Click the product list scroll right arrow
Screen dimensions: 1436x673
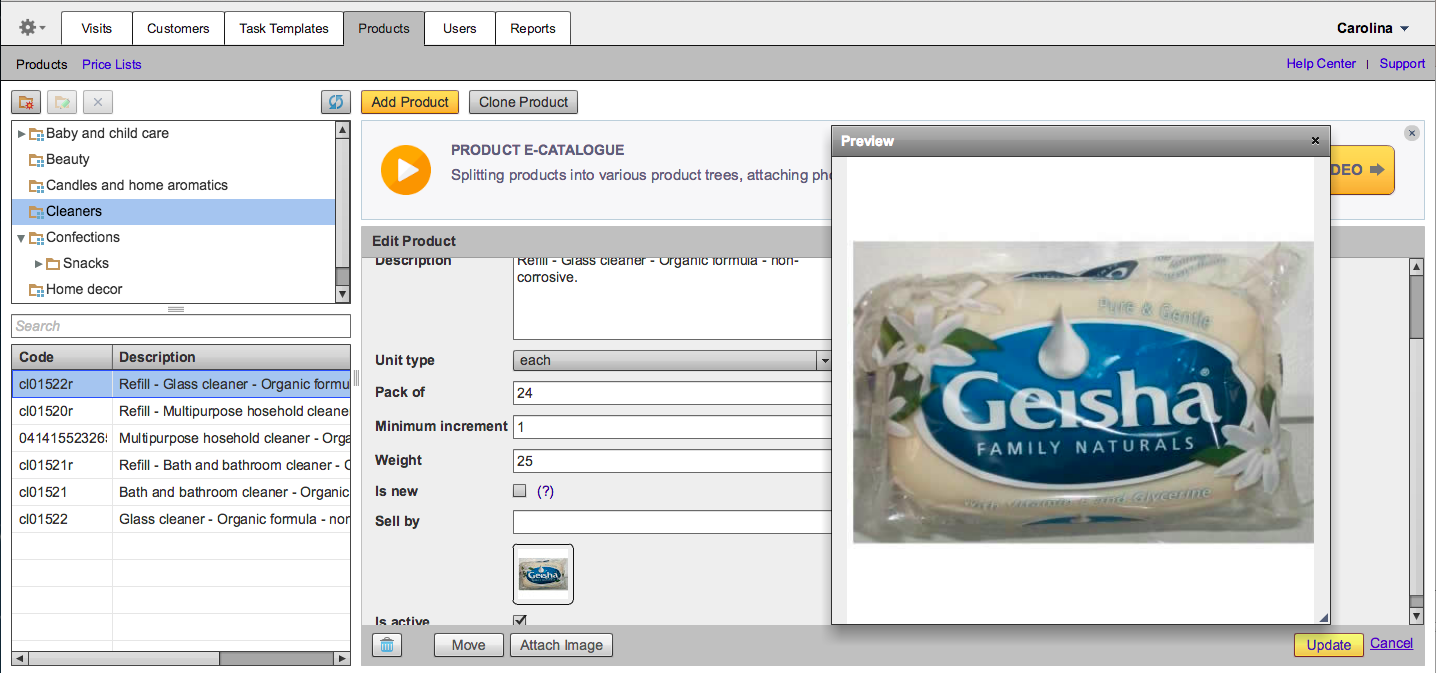[x=343, y=658]
